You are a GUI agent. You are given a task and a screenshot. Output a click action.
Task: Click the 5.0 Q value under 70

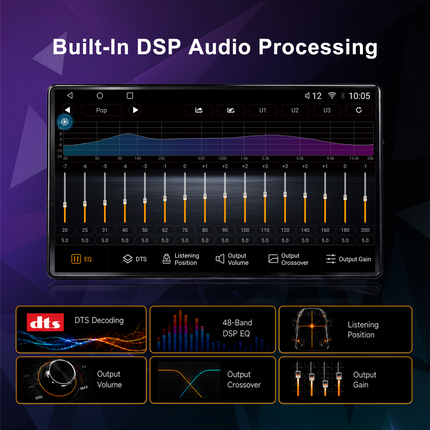click(185, 240)
